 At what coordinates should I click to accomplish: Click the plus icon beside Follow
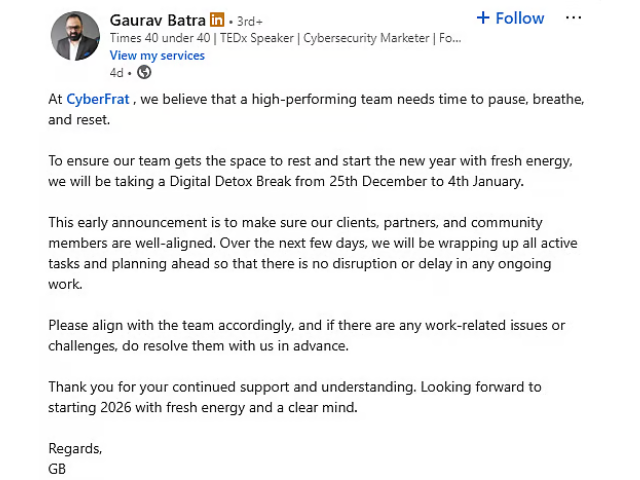483,18
